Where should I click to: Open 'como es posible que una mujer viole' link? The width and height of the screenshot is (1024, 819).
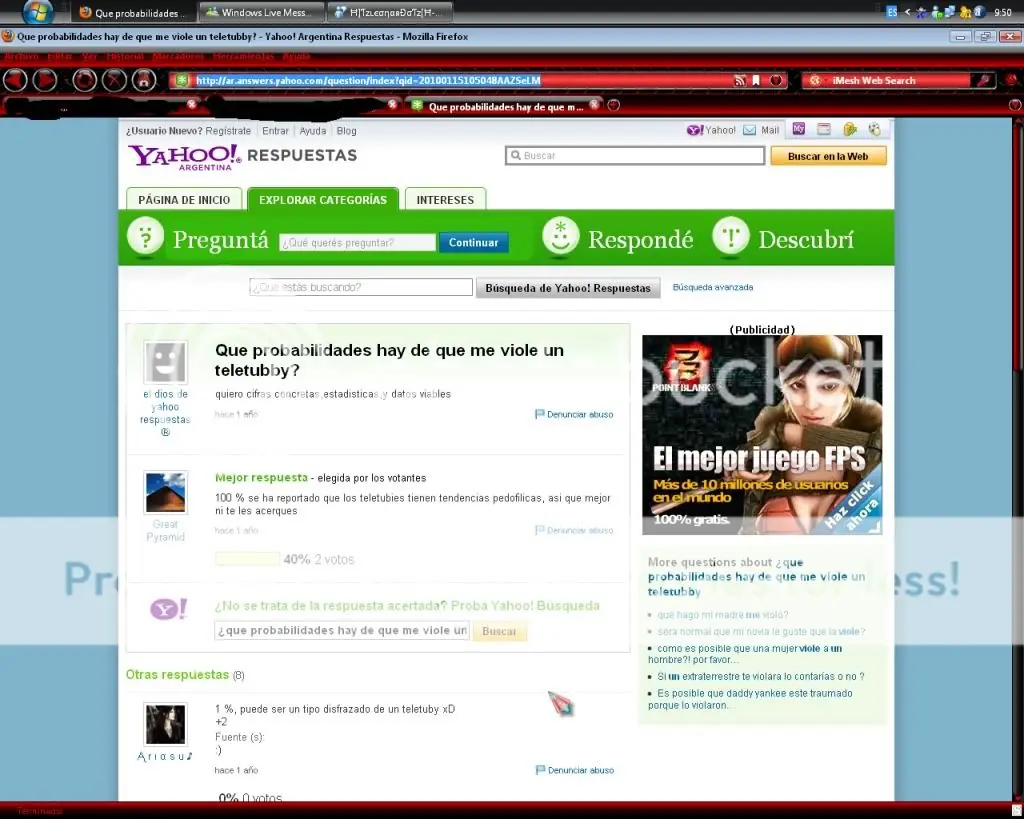click(x=744, y=654)
